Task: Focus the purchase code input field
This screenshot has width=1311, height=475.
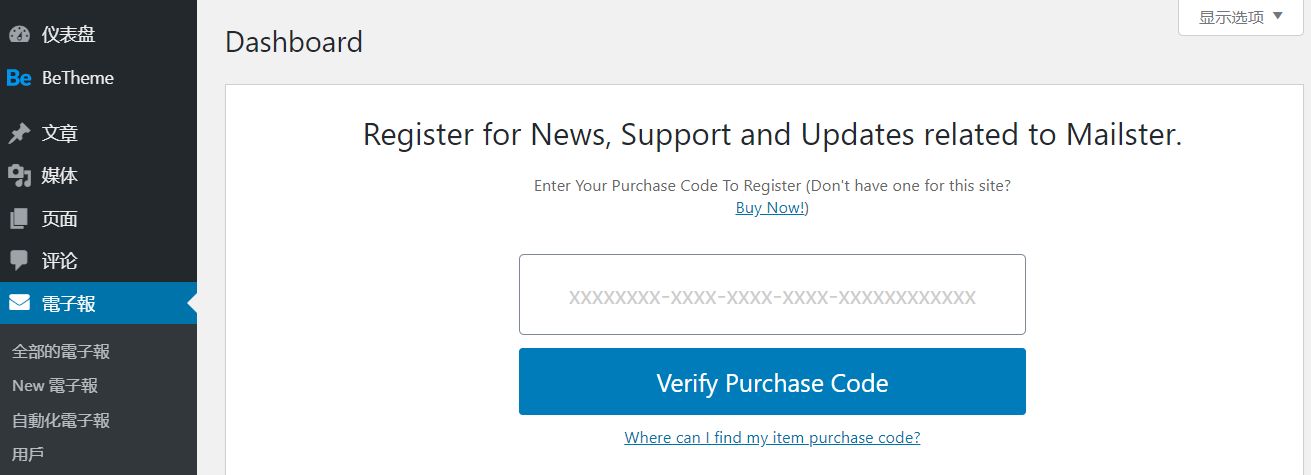Action: 772,295
